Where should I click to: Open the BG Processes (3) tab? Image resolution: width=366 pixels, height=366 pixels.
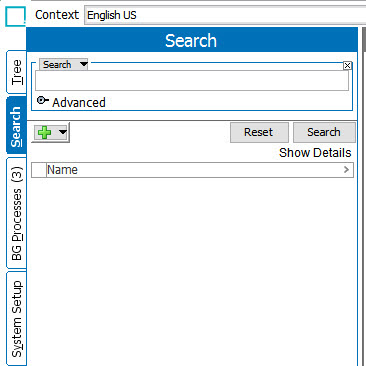pos(16,213)
